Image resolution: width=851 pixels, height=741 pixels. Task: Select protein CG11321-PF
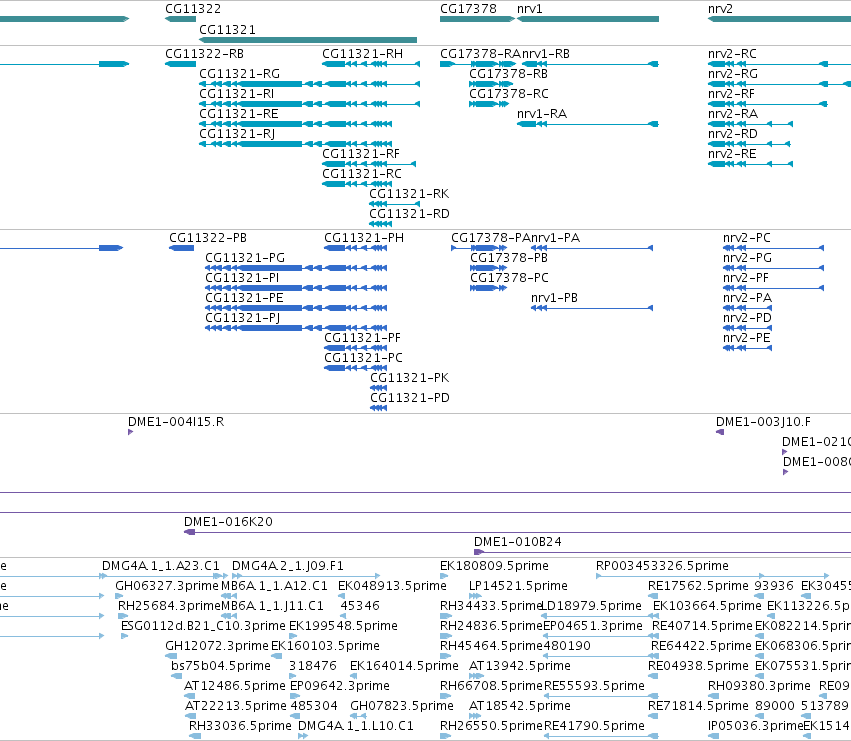[355, 348]
